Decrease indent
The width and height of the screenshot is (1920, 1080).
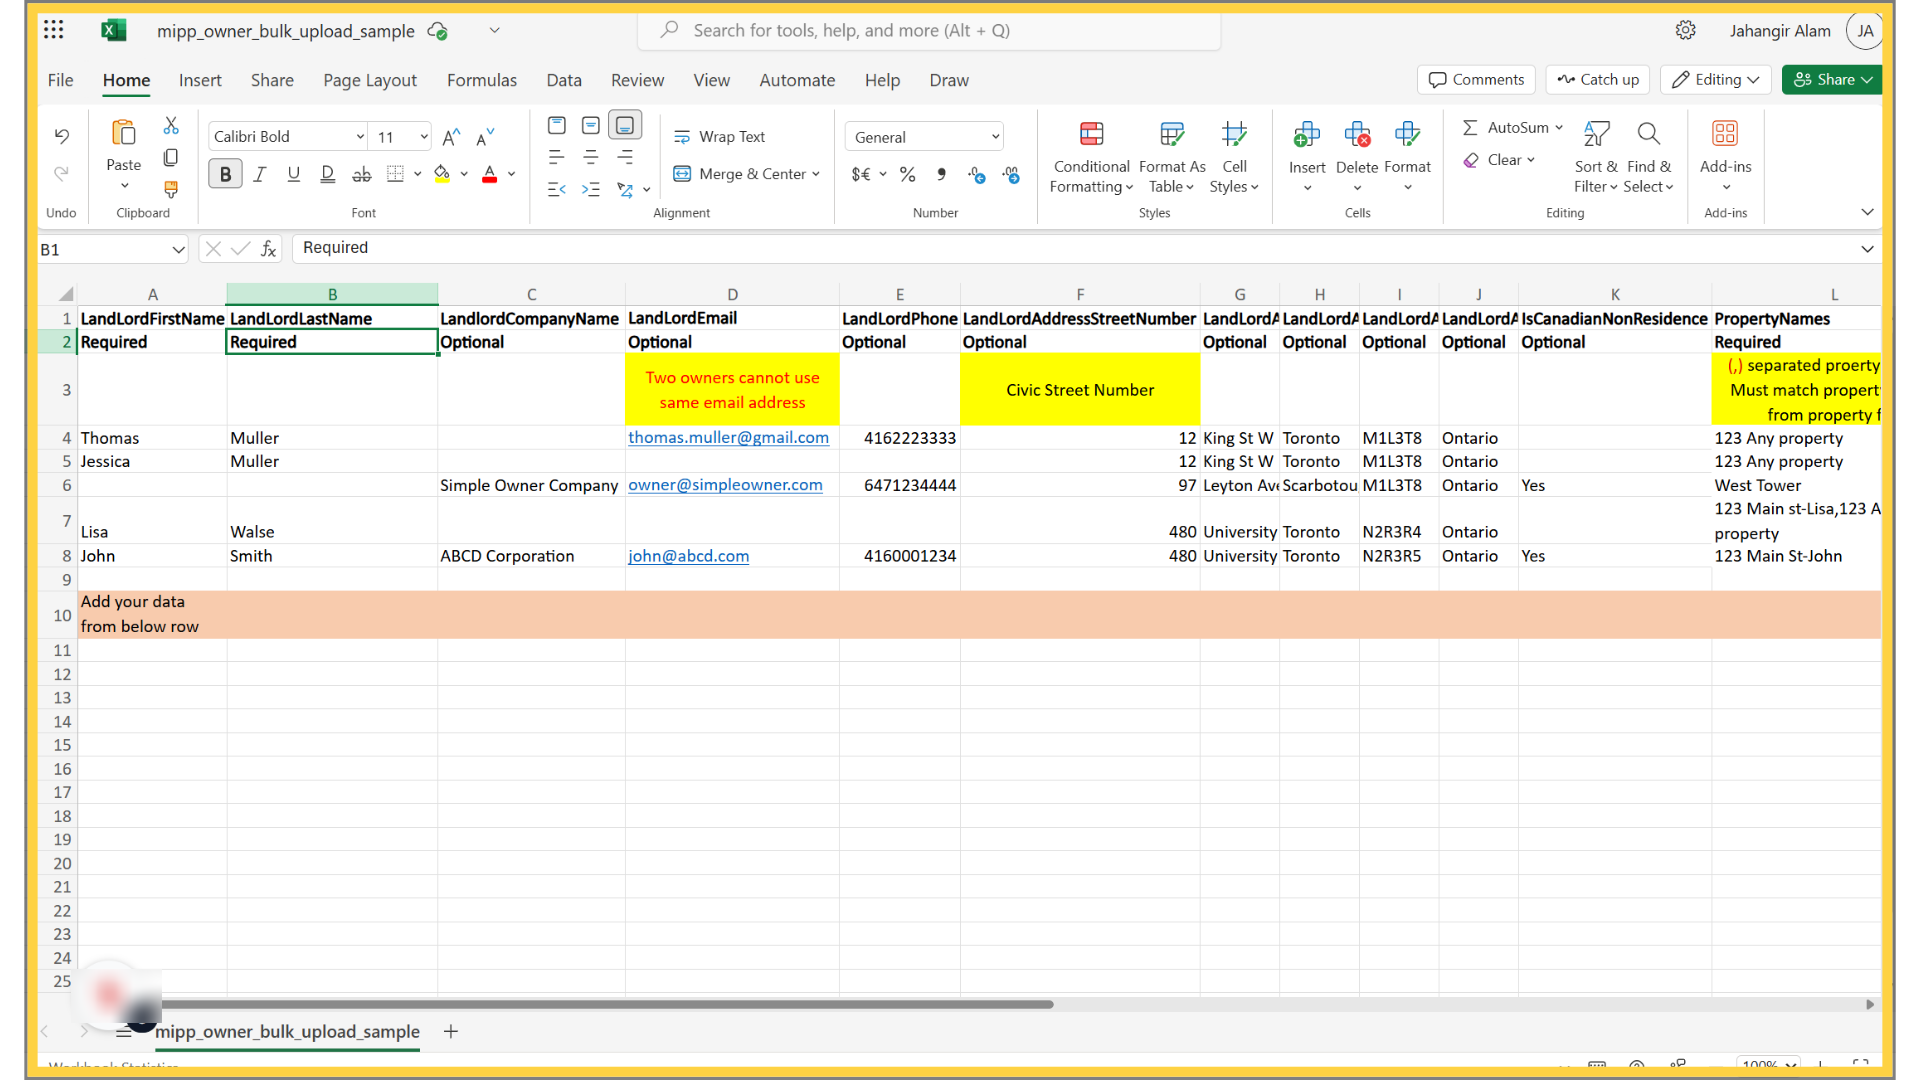pos(557,189)
